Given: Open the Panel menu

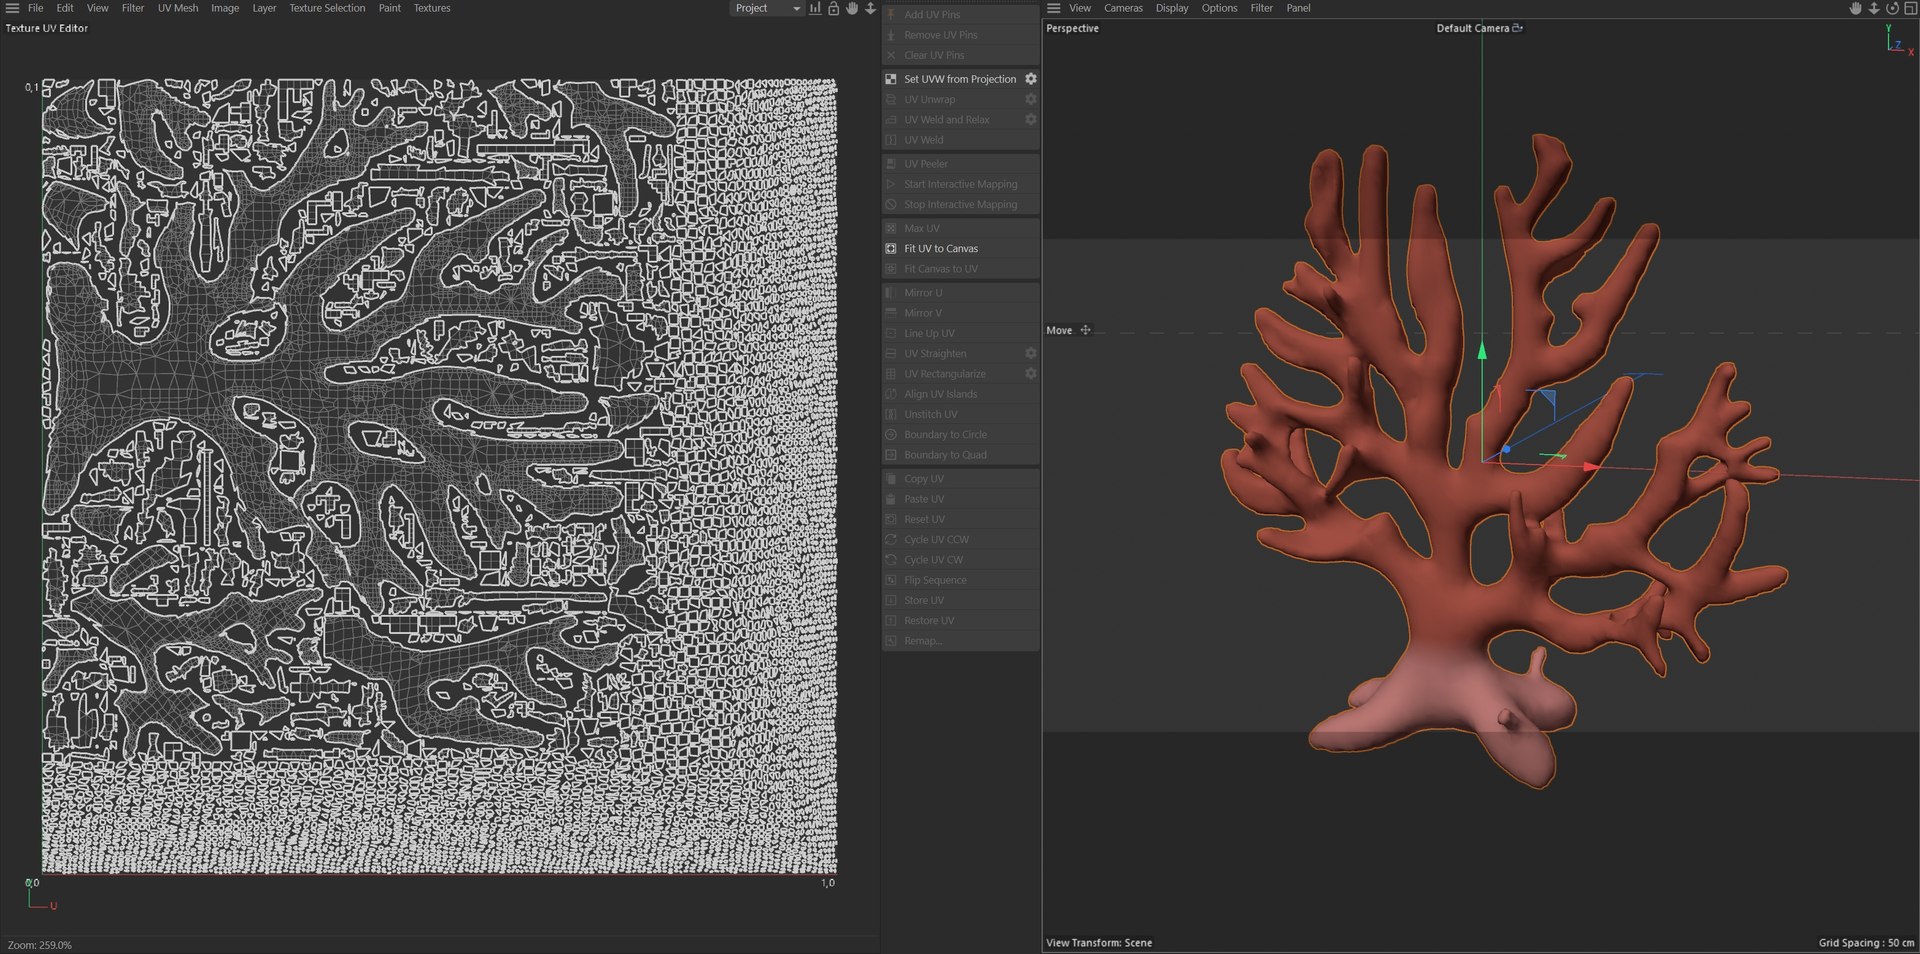Looking at the screenshot, I should [x=1298, y=8].
